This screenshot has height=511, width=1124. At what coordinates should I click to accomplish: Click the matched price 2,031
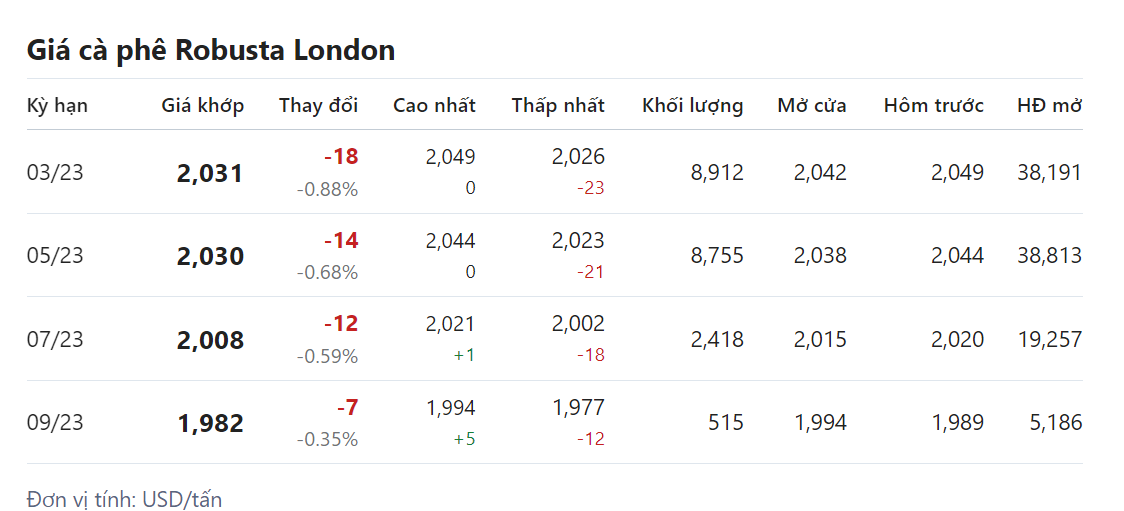click(x=210, y=173)
